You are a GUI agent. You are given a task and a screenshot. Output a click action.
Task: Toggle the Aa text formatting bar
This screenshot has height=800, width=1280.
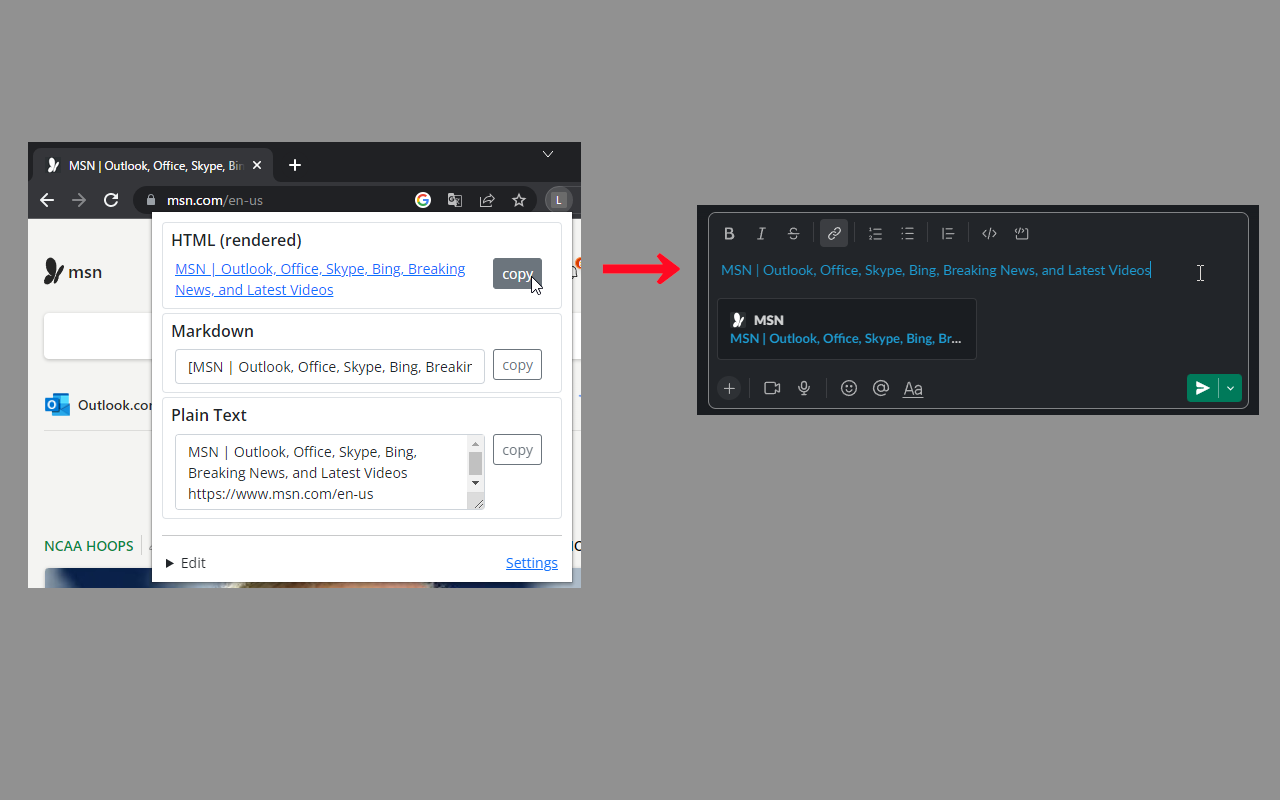coord(912,388)
